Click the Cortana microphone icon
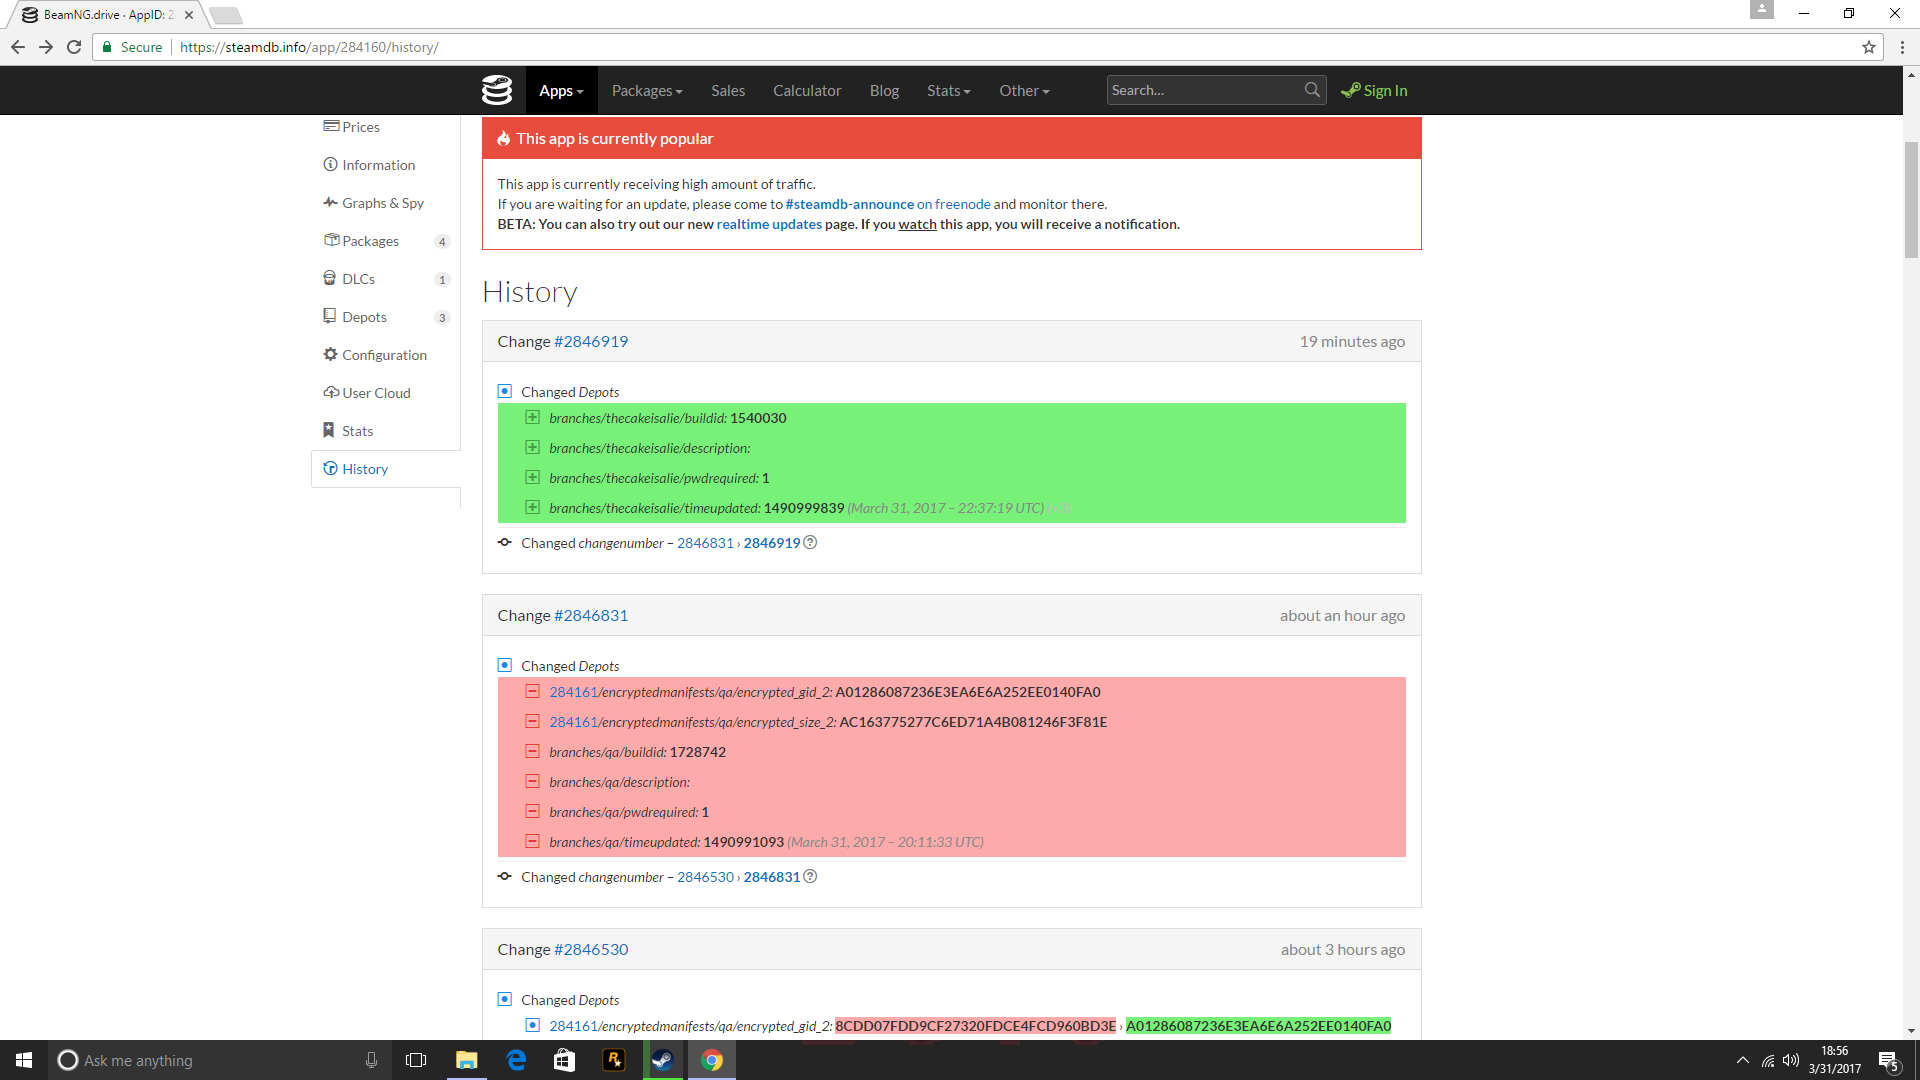1920x1080 pixels. point(371,1060)
